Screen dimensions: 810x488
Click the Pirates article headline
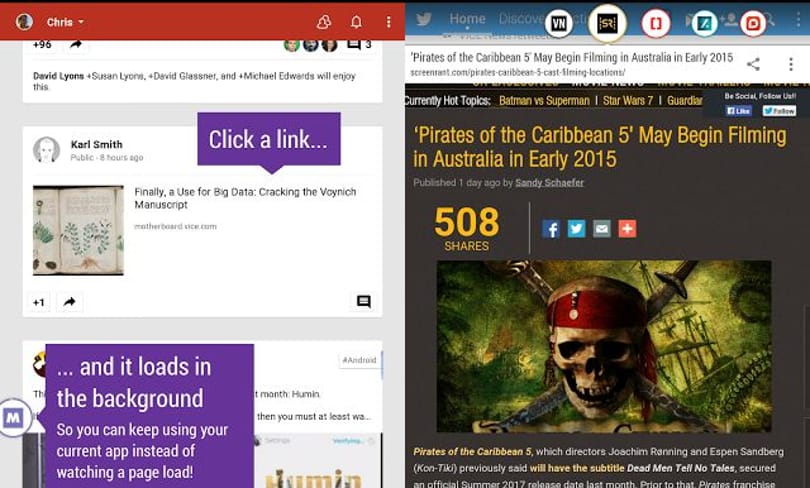coord(599,147)
